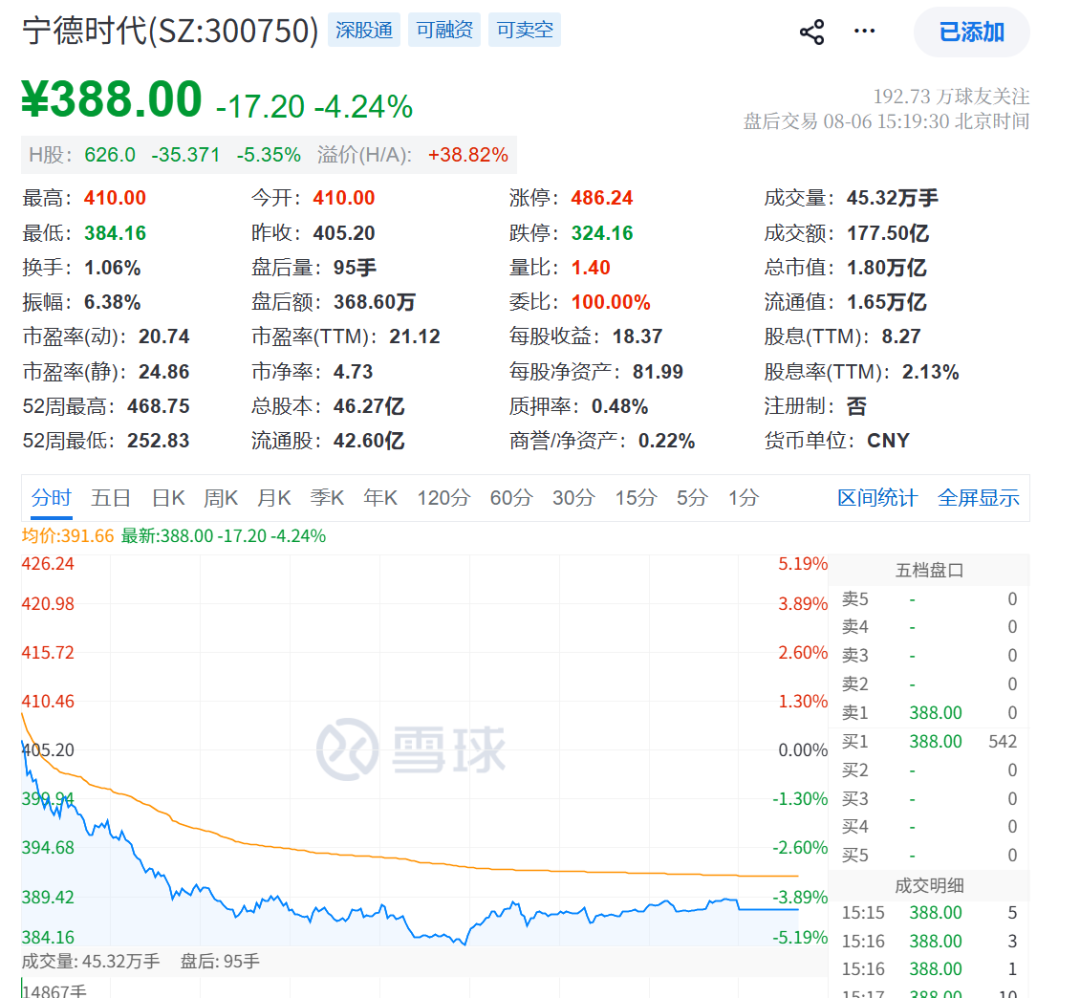The width and height of the screenshot is (1080, 998).
Task: Click the share icon
Action: tap(812, 32)
